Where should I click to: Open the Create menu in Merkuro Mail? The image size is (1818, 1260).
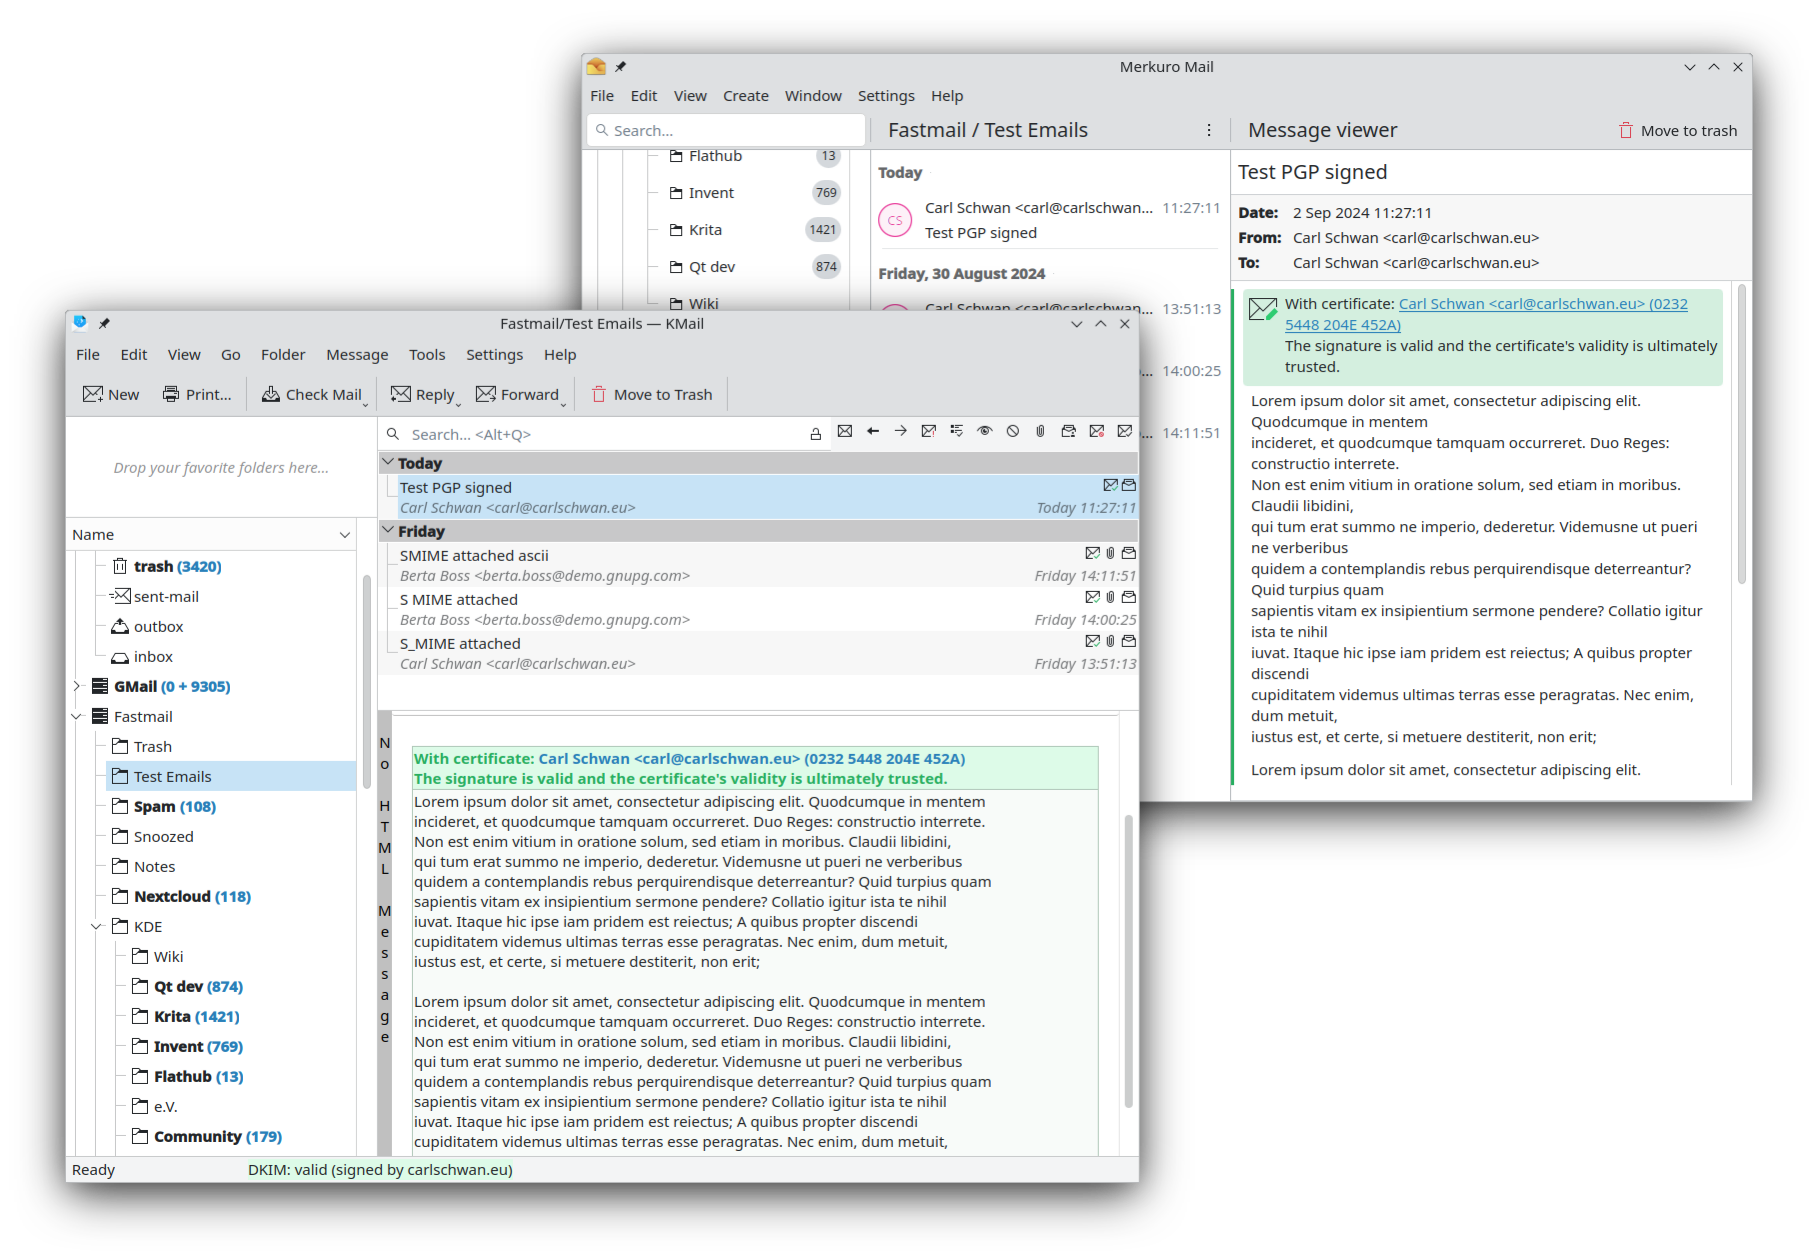746,96
